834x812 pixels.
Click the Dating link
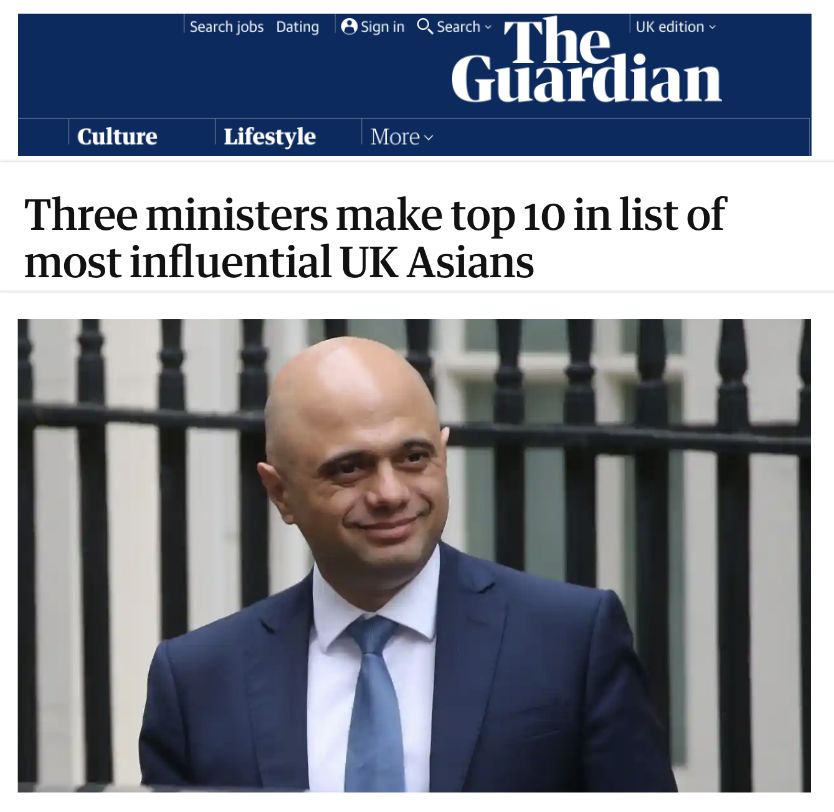297,27
